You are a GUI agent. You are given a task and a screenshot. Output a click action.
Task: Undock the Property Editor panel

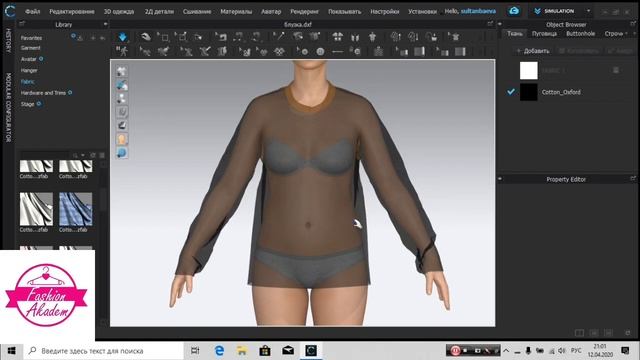coord(633,179)
